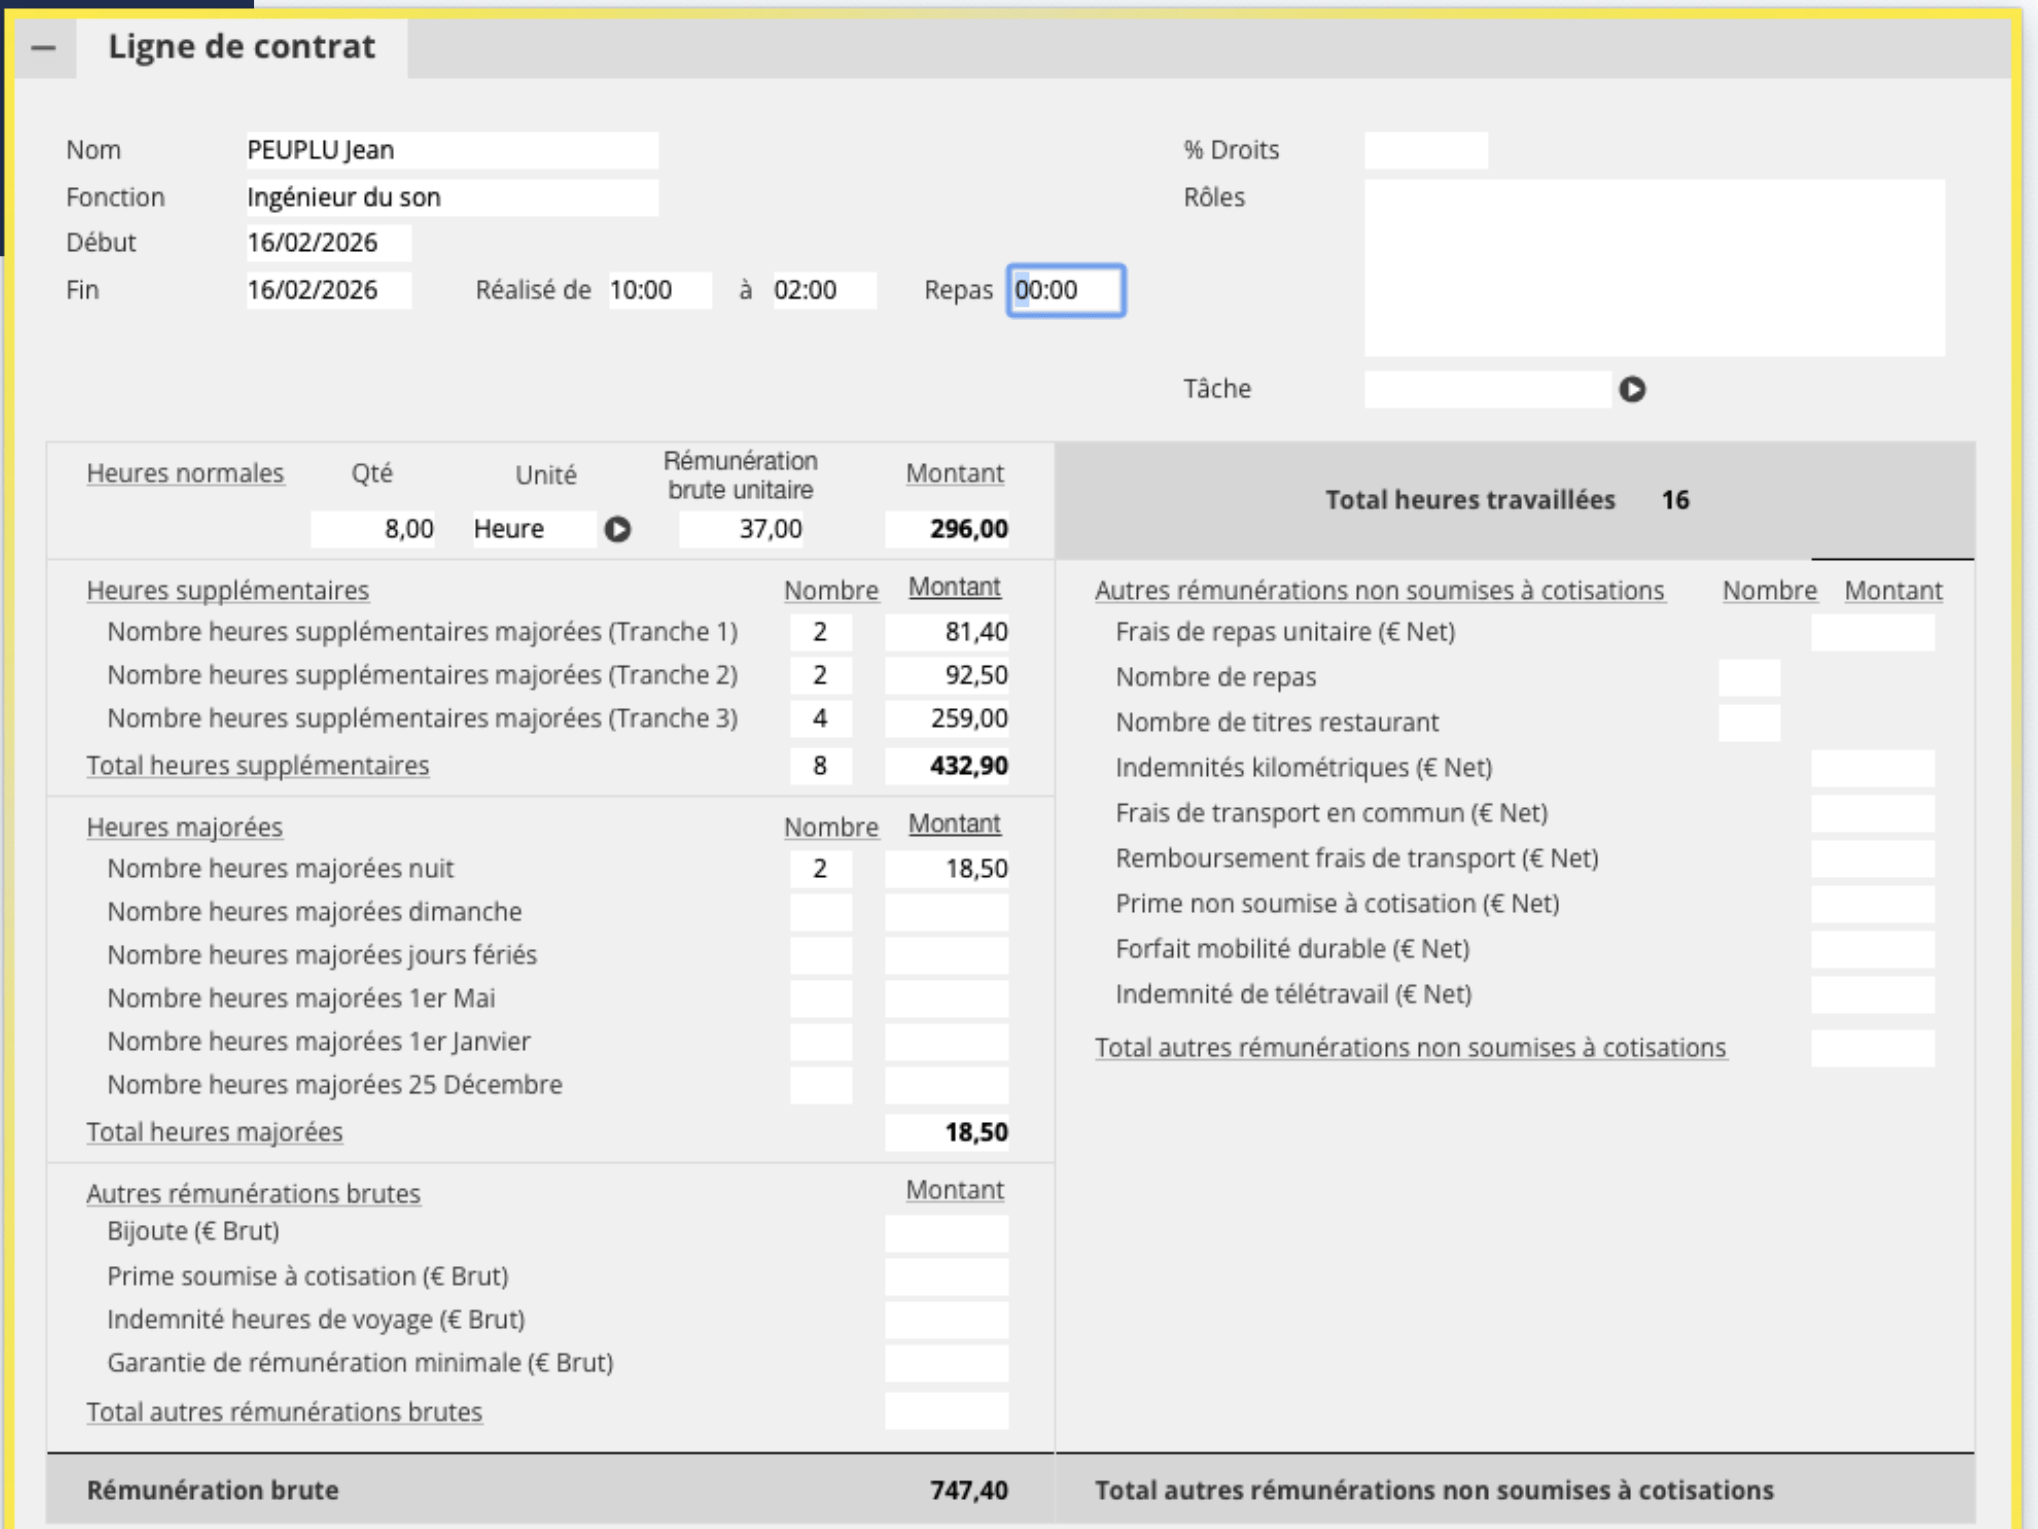Click the Fonction field Ingénieur du son
2038x1529 pixels.
[450, 197]
